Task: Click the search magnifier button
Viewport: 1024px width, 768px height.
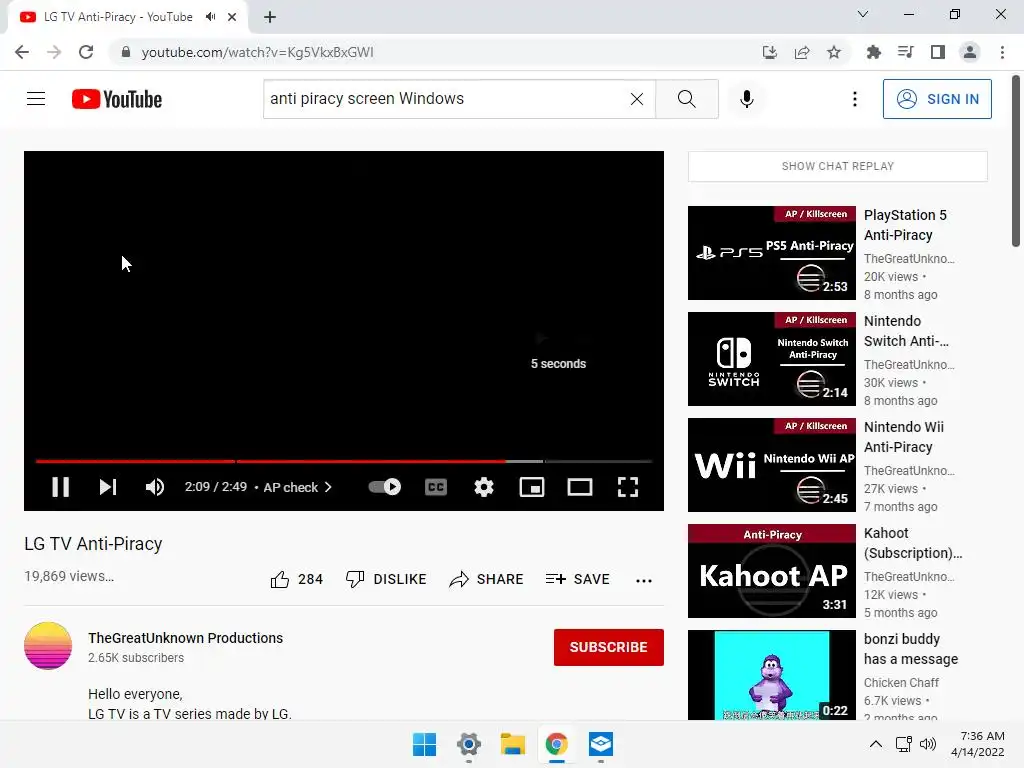Action: (x=686, y=99)
